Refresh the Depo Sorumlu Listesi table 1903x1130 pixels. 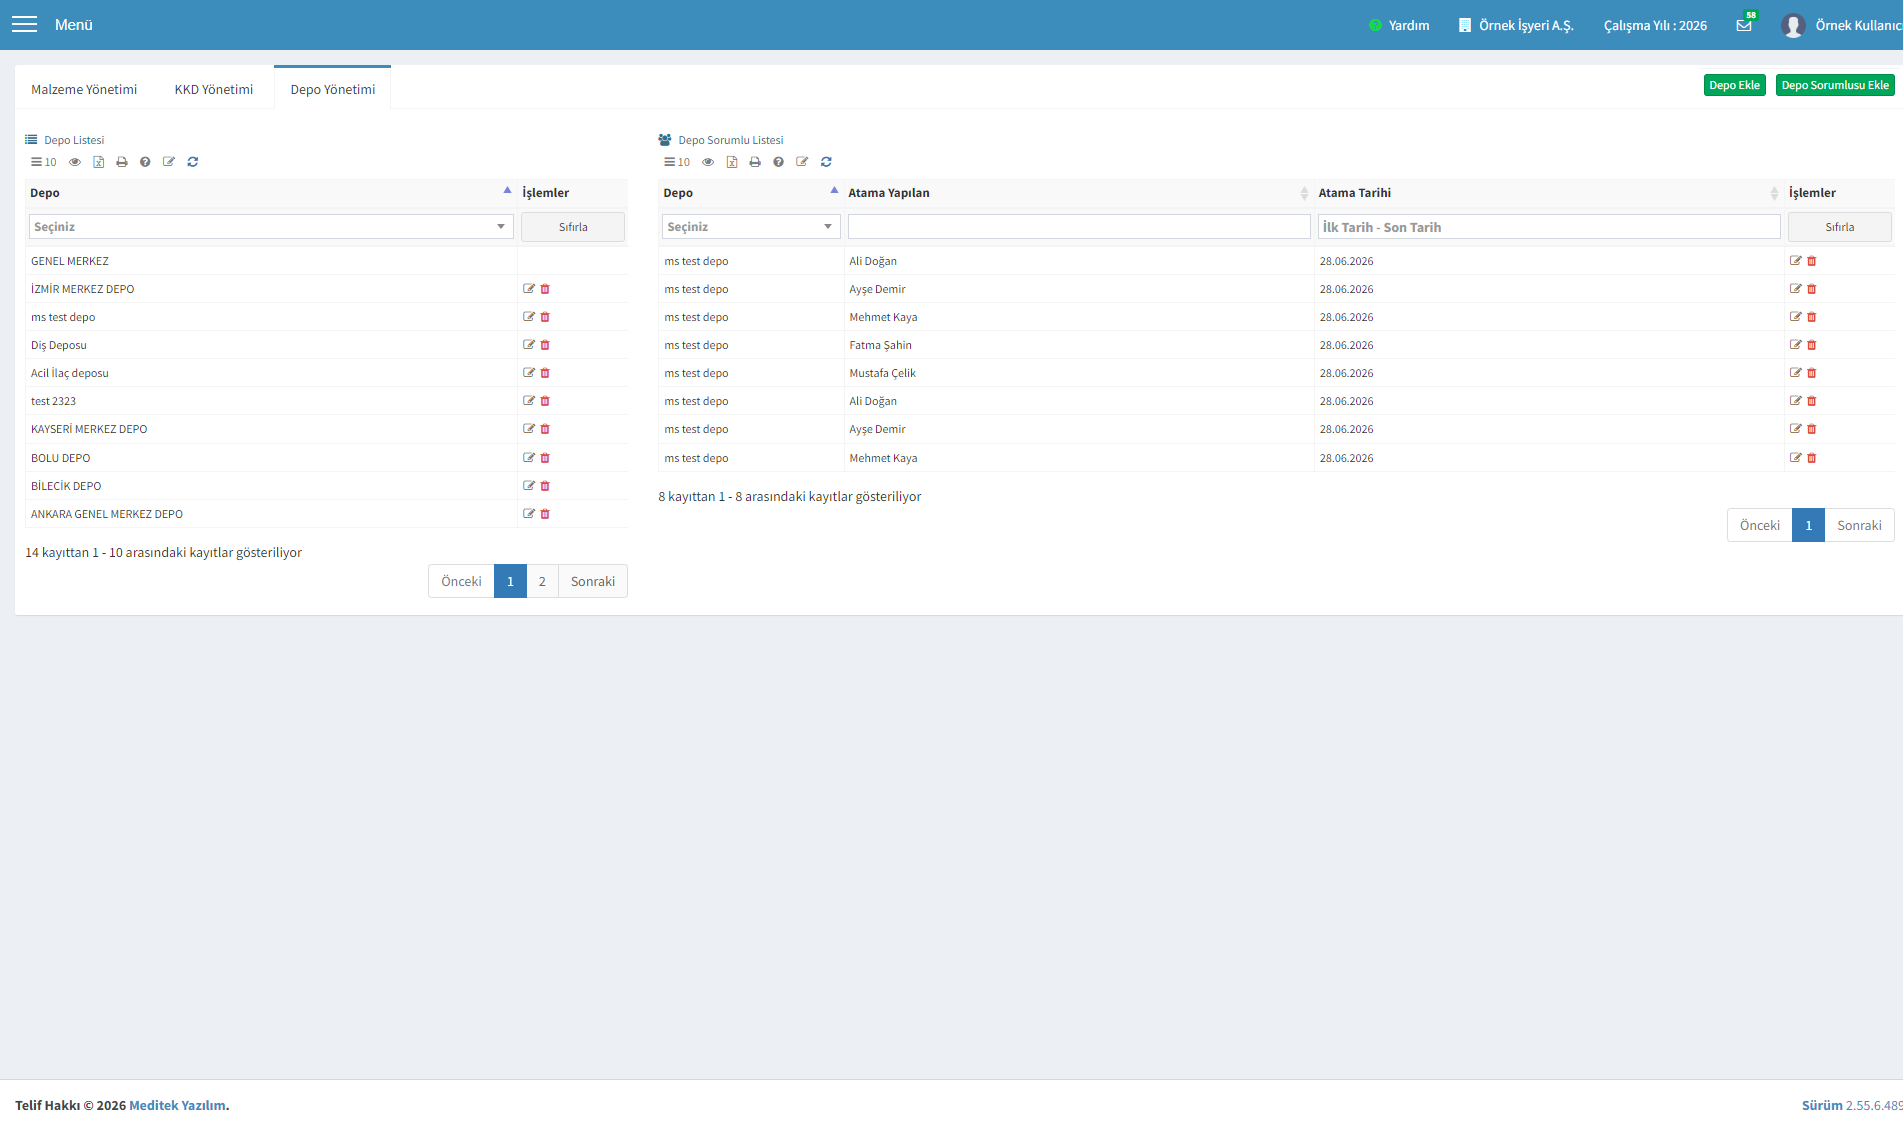826,162
